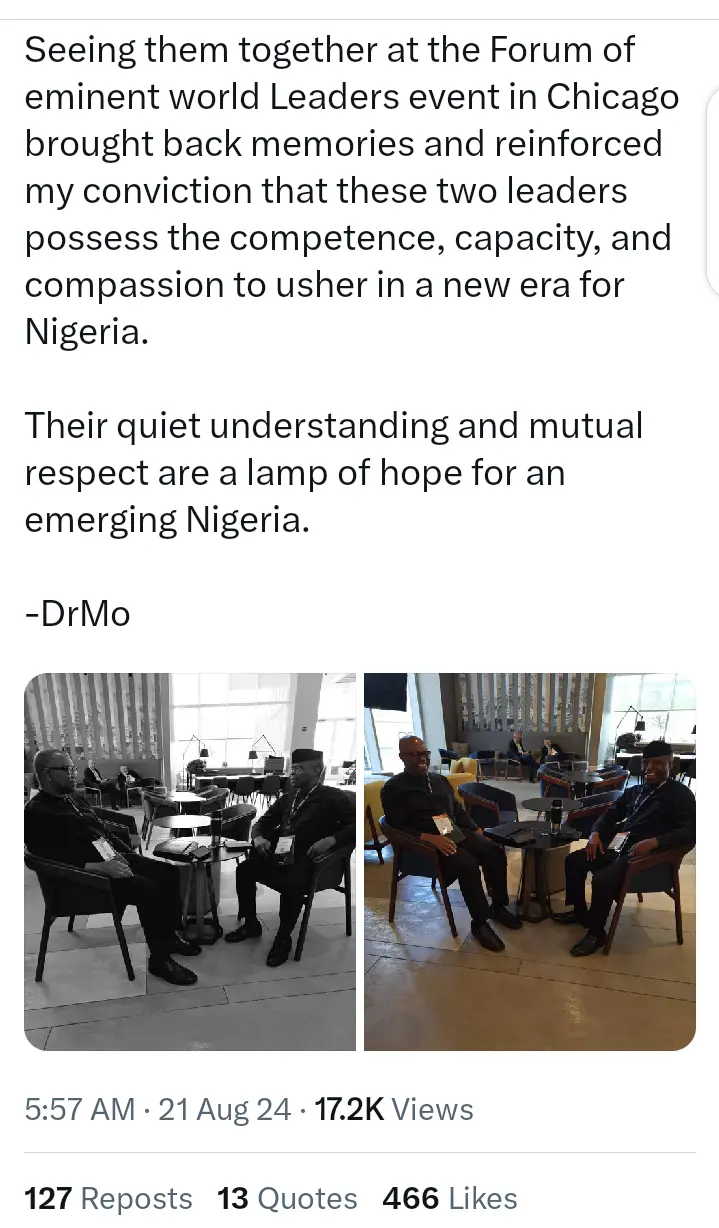The height and width of the screenshot is (1228, 719).
Task: View the 127 Reposts list
Action: click(108, 1198)
